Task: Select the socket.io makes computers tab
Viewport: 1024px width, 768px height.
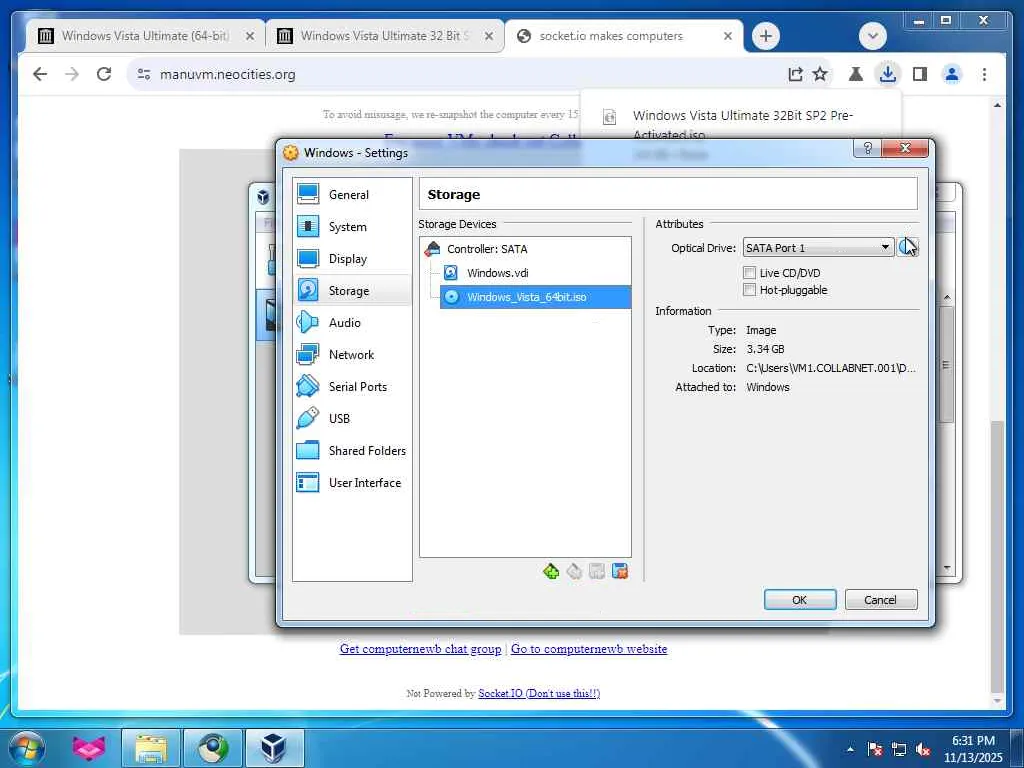Action: pyautogui.click(x=611, y=36)
